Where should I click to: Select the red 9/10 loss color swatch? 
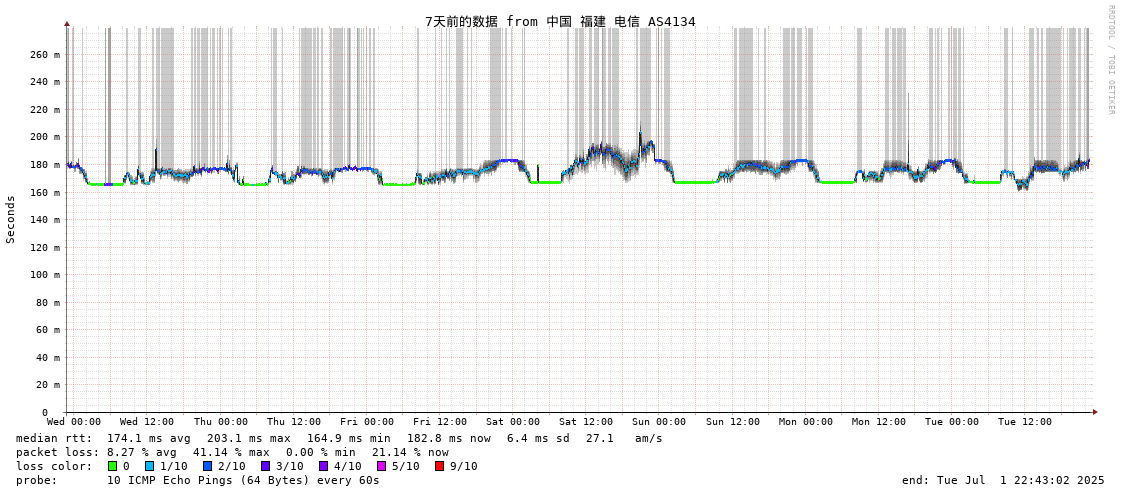439,466
